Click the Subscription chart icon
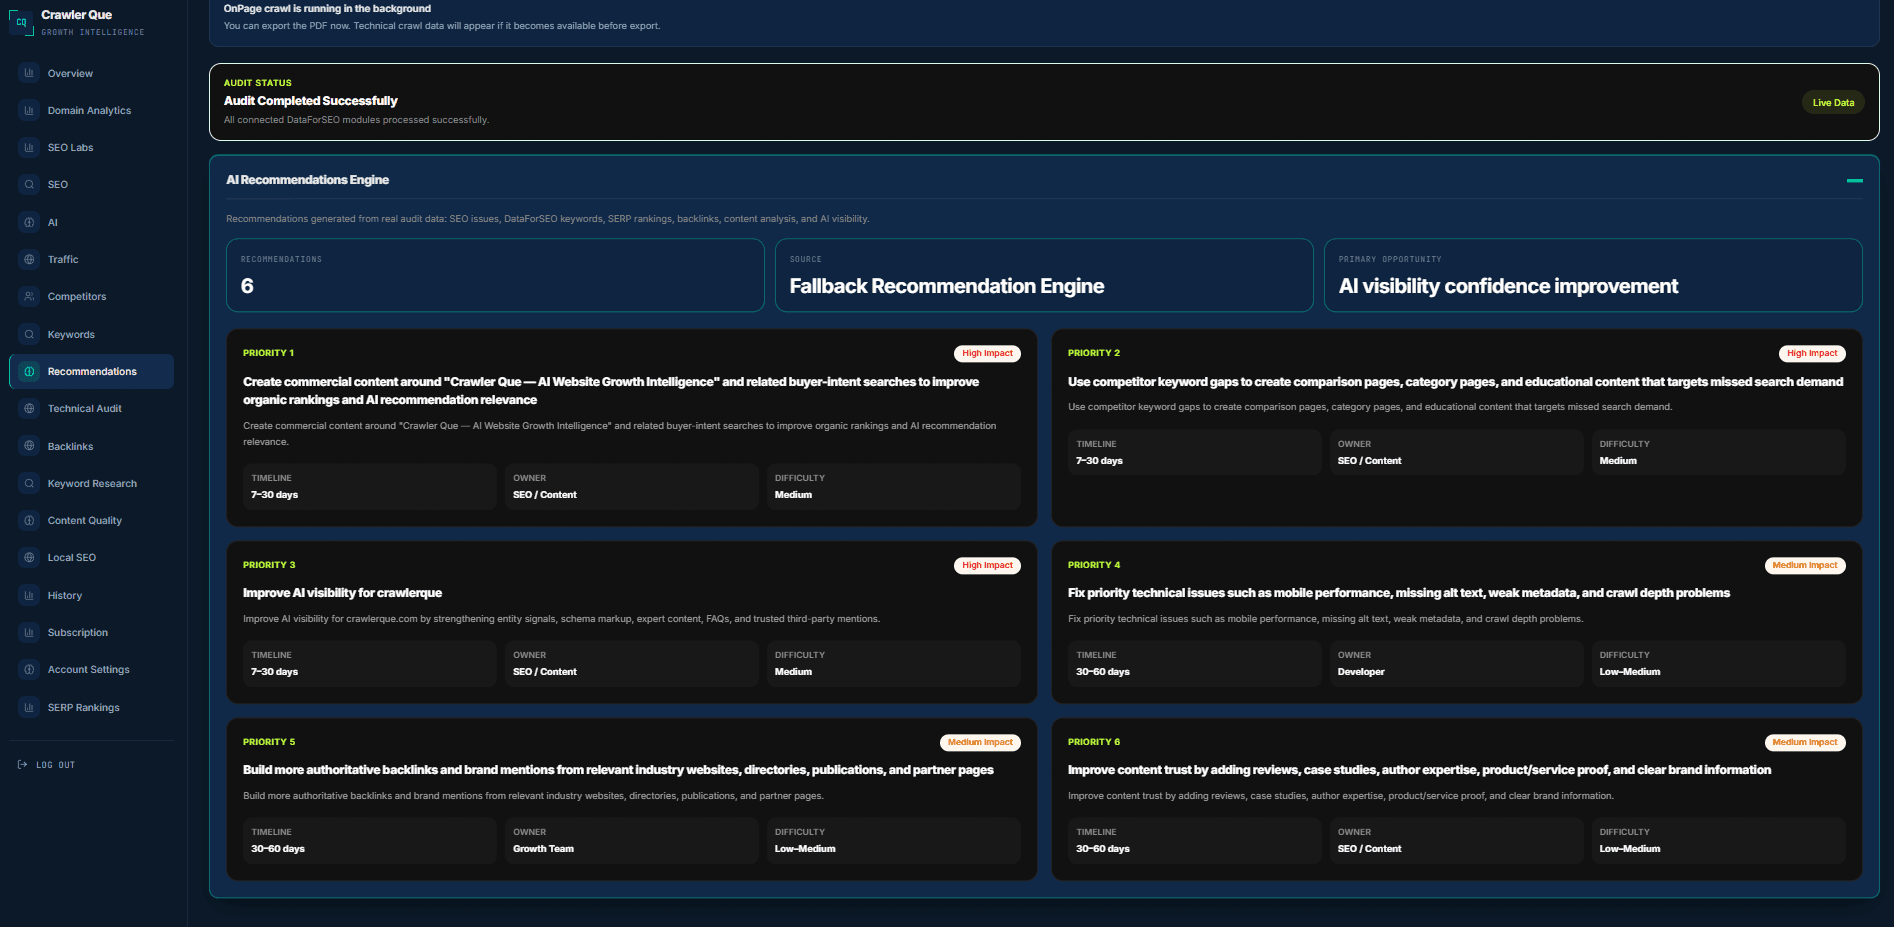 tap(29, 632)
